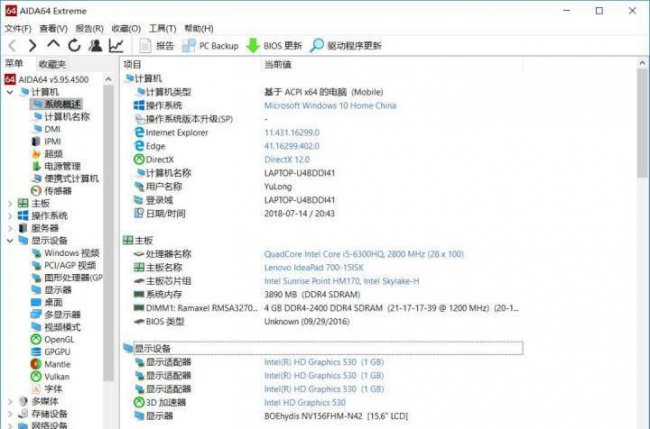Open QuadCore Intel Core i5-6300HQ link

tap(364, 254)
